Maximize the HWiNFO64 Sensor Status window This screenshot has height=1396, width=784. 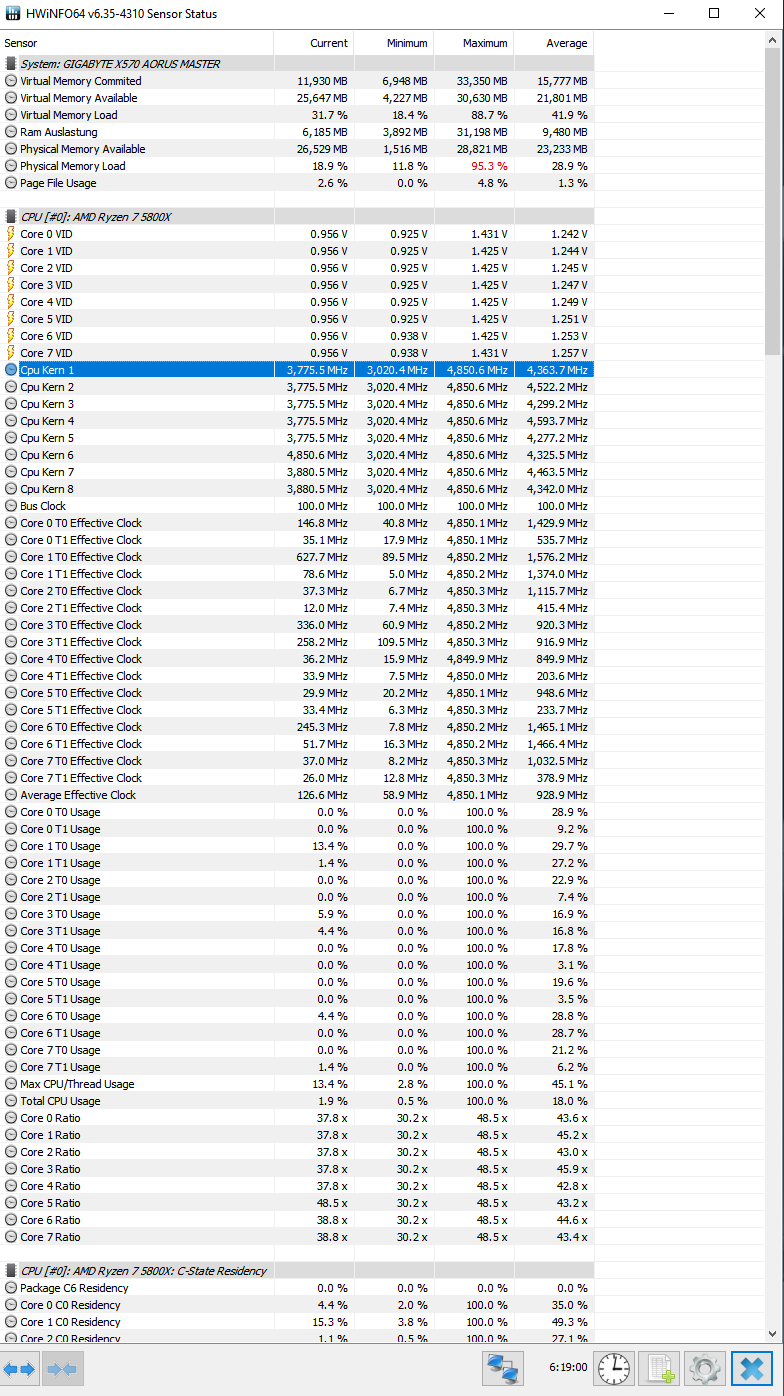(714, 14)
